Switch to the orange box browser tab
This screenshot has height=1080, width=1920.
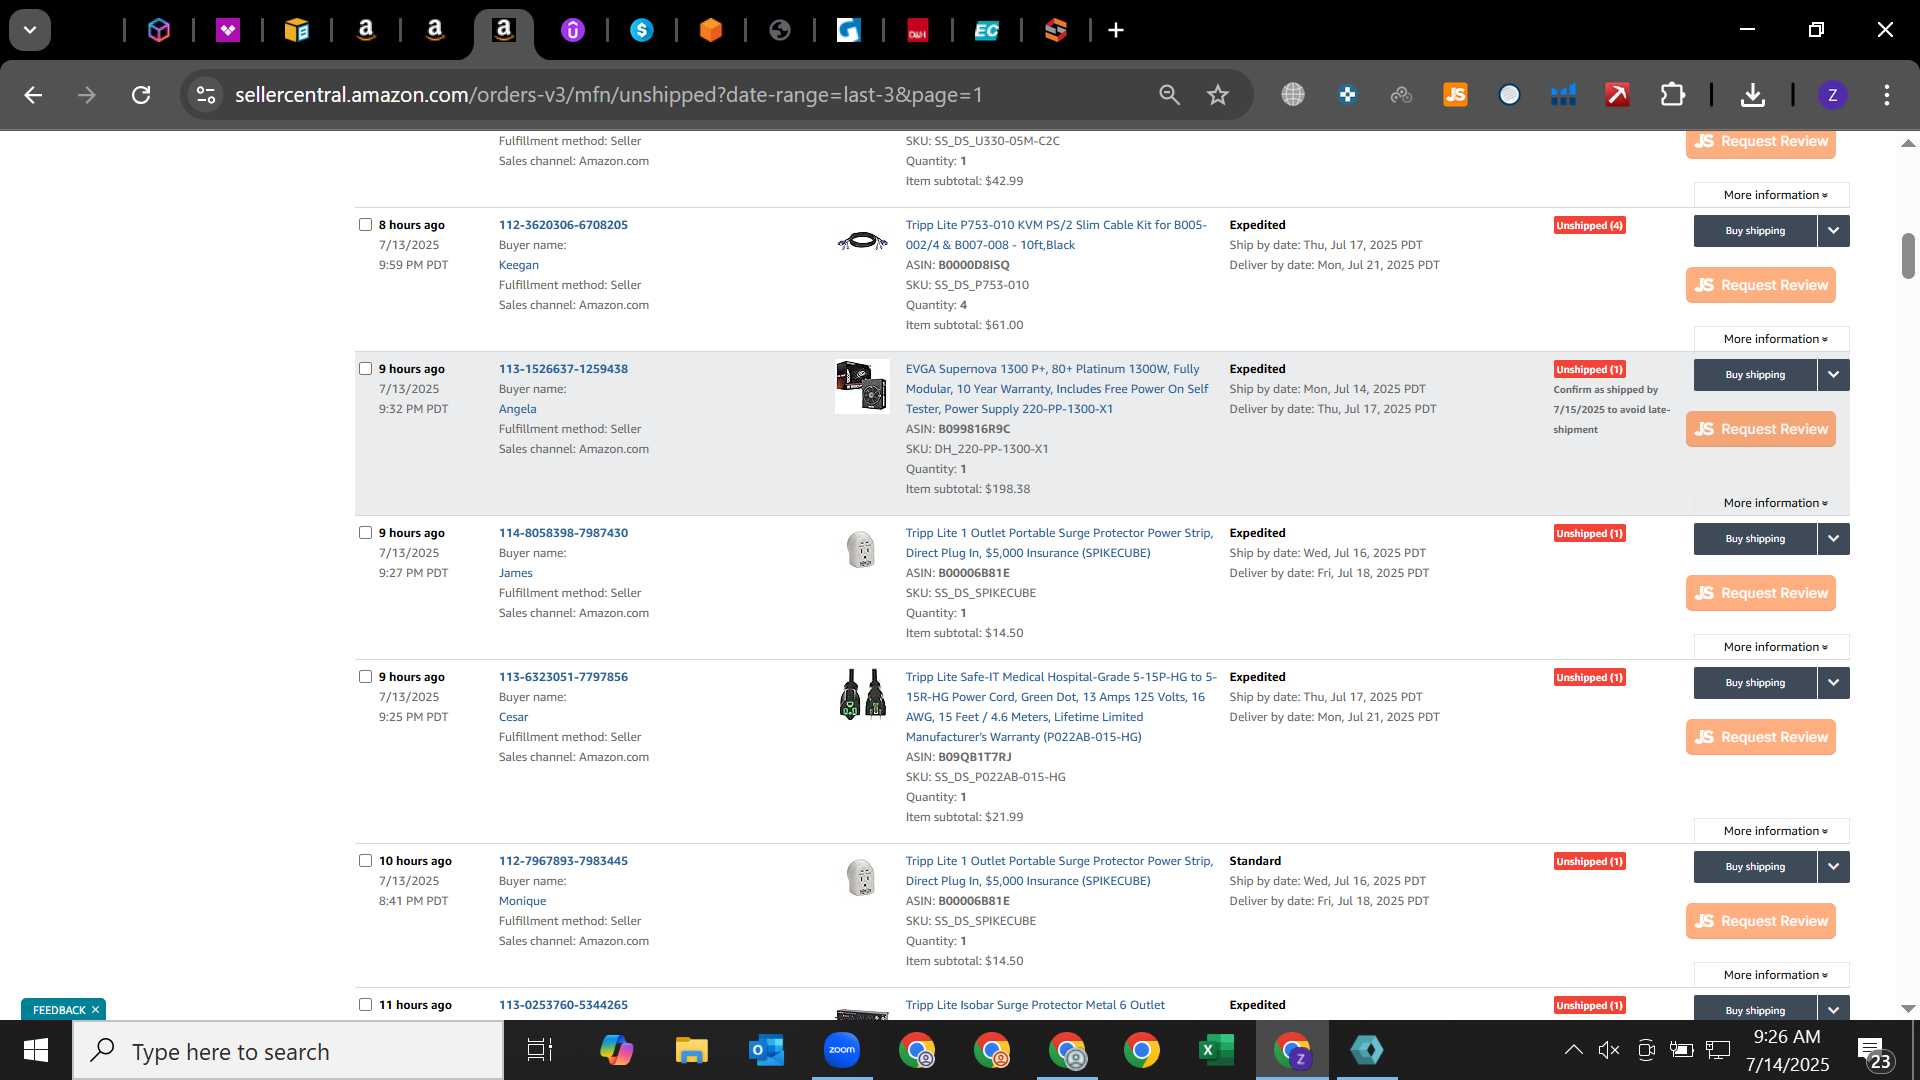coord(711,31)
